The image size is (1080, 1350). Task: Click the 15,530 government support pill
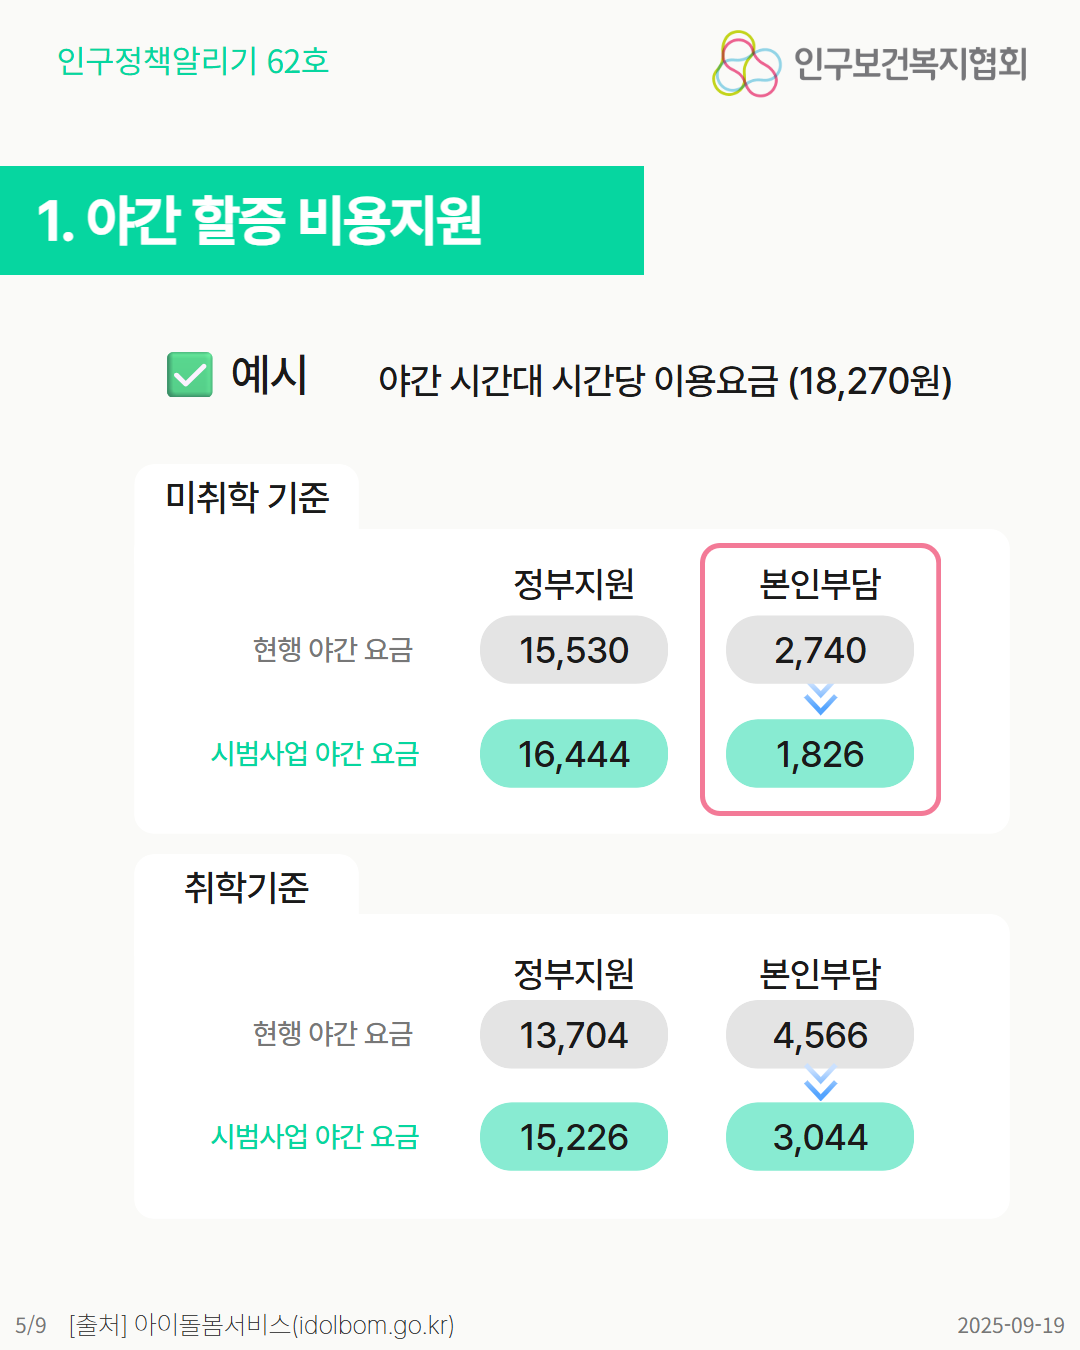point(574,650)
